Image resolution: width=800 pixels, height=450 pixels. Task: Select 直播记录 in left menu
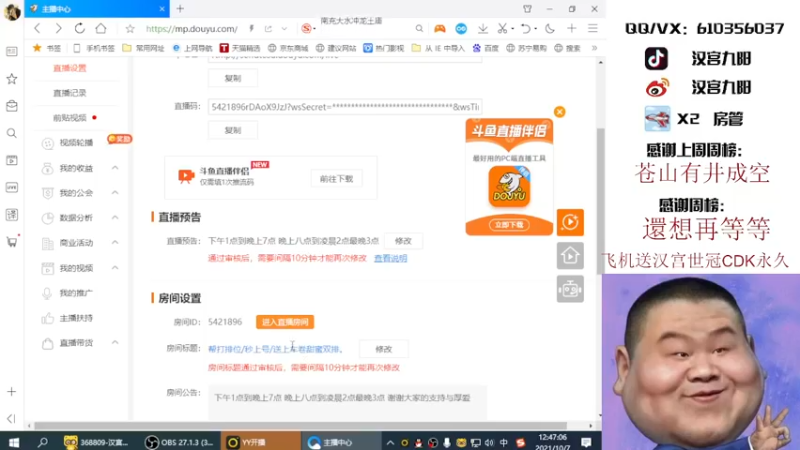70,93
